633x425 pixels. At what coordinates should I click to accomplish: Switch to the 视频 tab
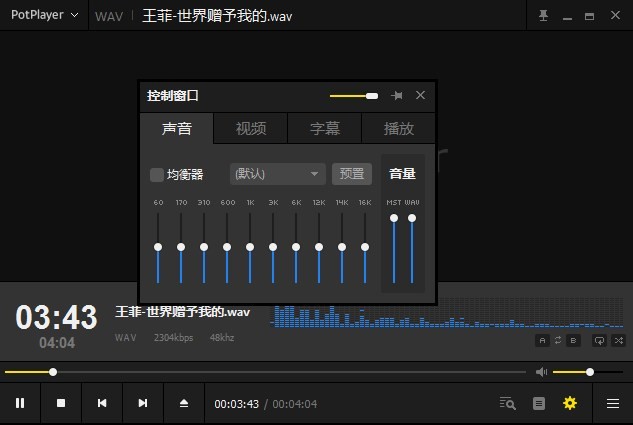(x=251, y=129)
